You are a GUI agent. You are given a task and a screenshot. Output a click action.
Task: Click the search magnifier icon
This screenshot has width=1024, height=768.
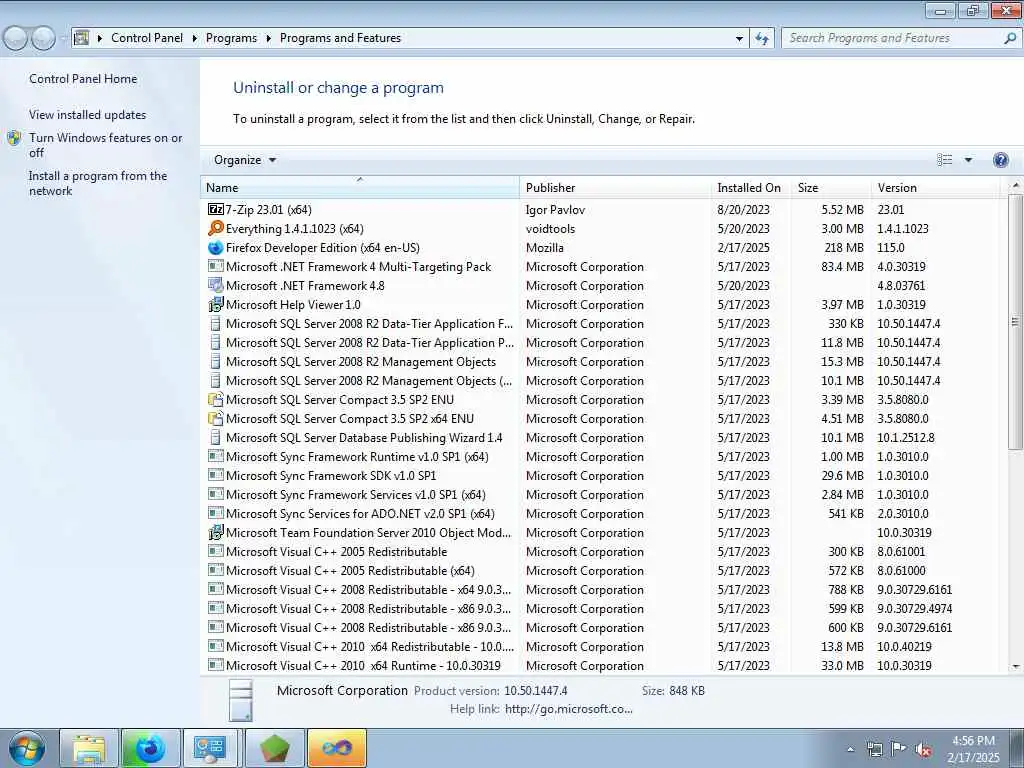pos(1010,39)
